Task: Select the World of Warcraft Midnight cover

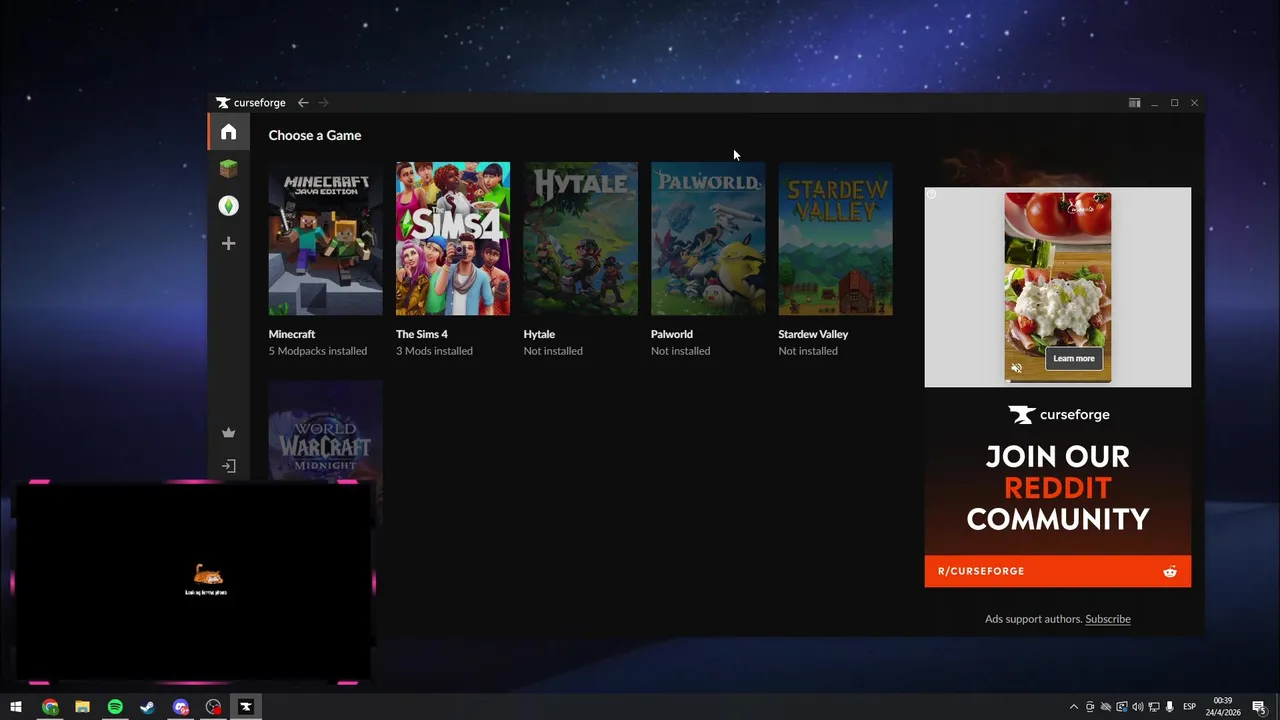Action: [325, 430]
